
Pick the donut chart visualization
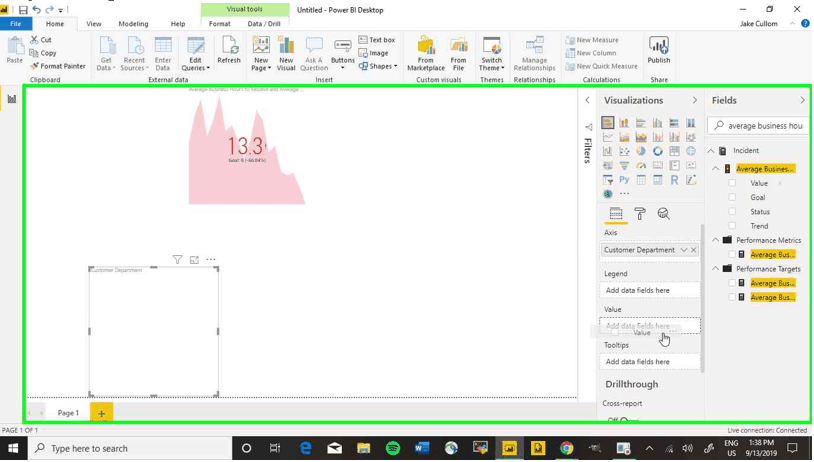click(657, 152)
